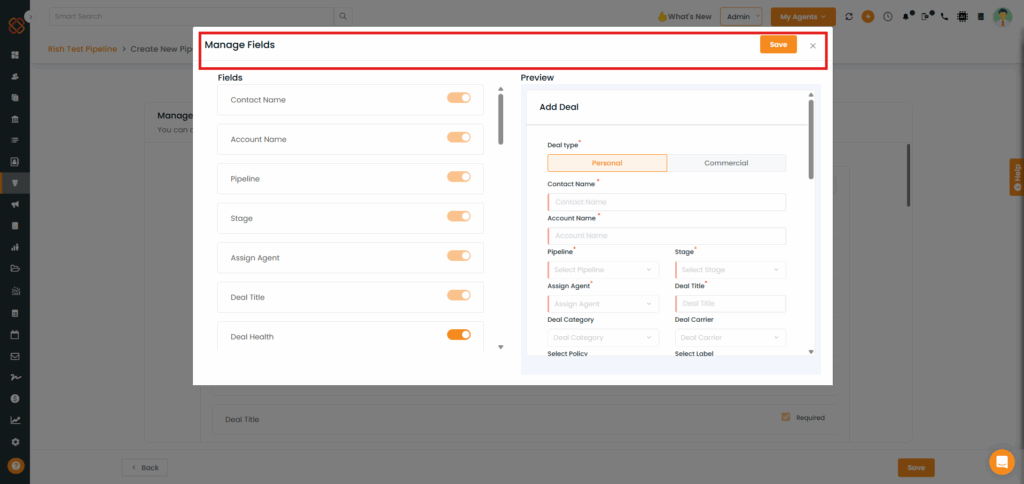Open the My Agents dropdown button

(803, 16)
